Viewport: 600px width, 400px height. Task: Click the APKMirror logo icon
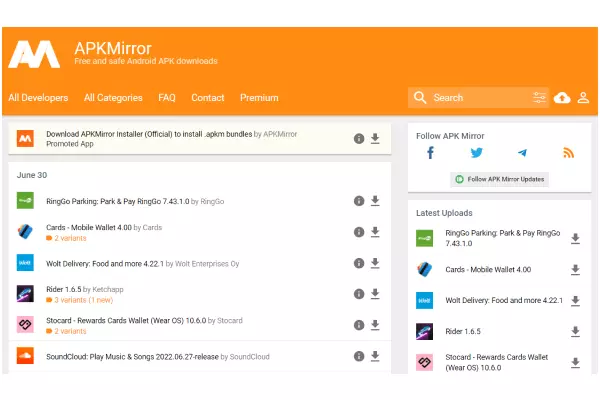click(34, 54)
